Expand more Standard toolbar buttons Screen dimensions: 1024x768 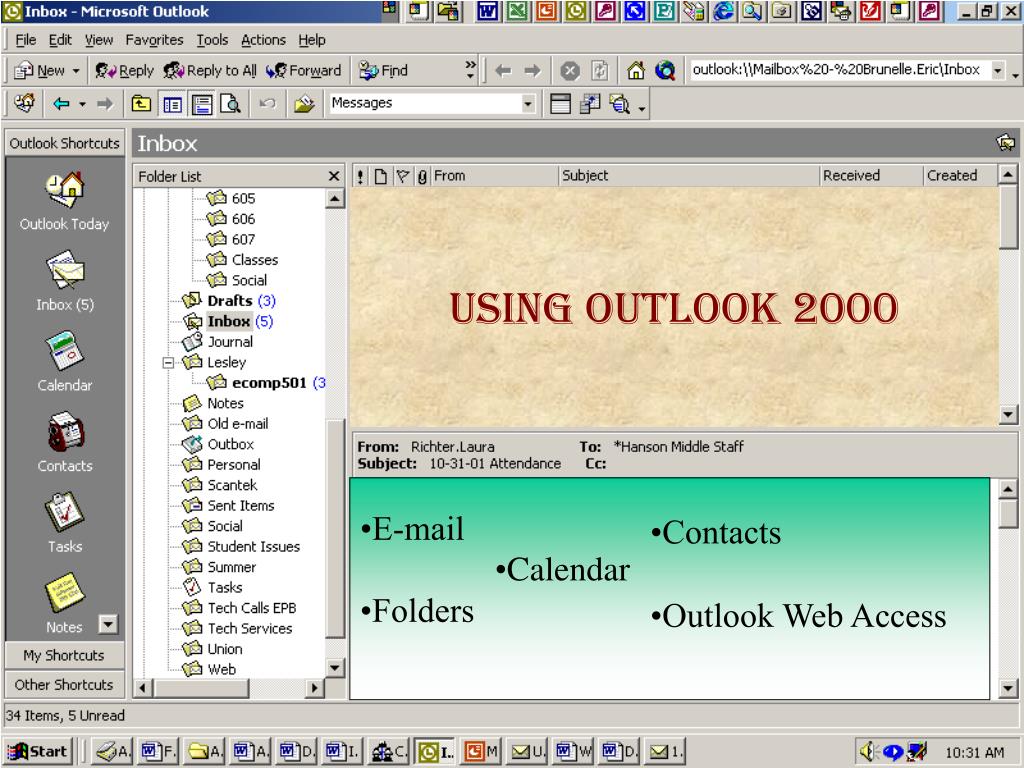(x=470, y=69)
